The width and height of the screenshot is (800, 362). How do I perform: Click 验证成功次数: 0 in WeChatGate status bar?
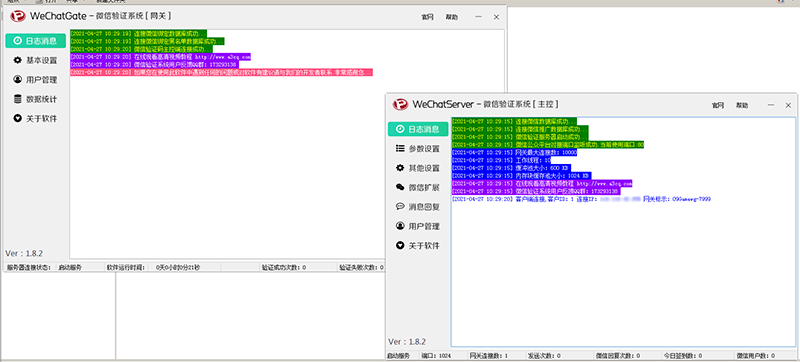click(x=284, y=267)
